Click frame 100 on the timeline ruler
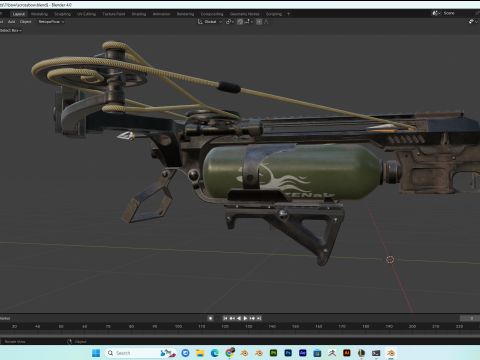Viewport: 480px width, 360px height. click(178, 326)
